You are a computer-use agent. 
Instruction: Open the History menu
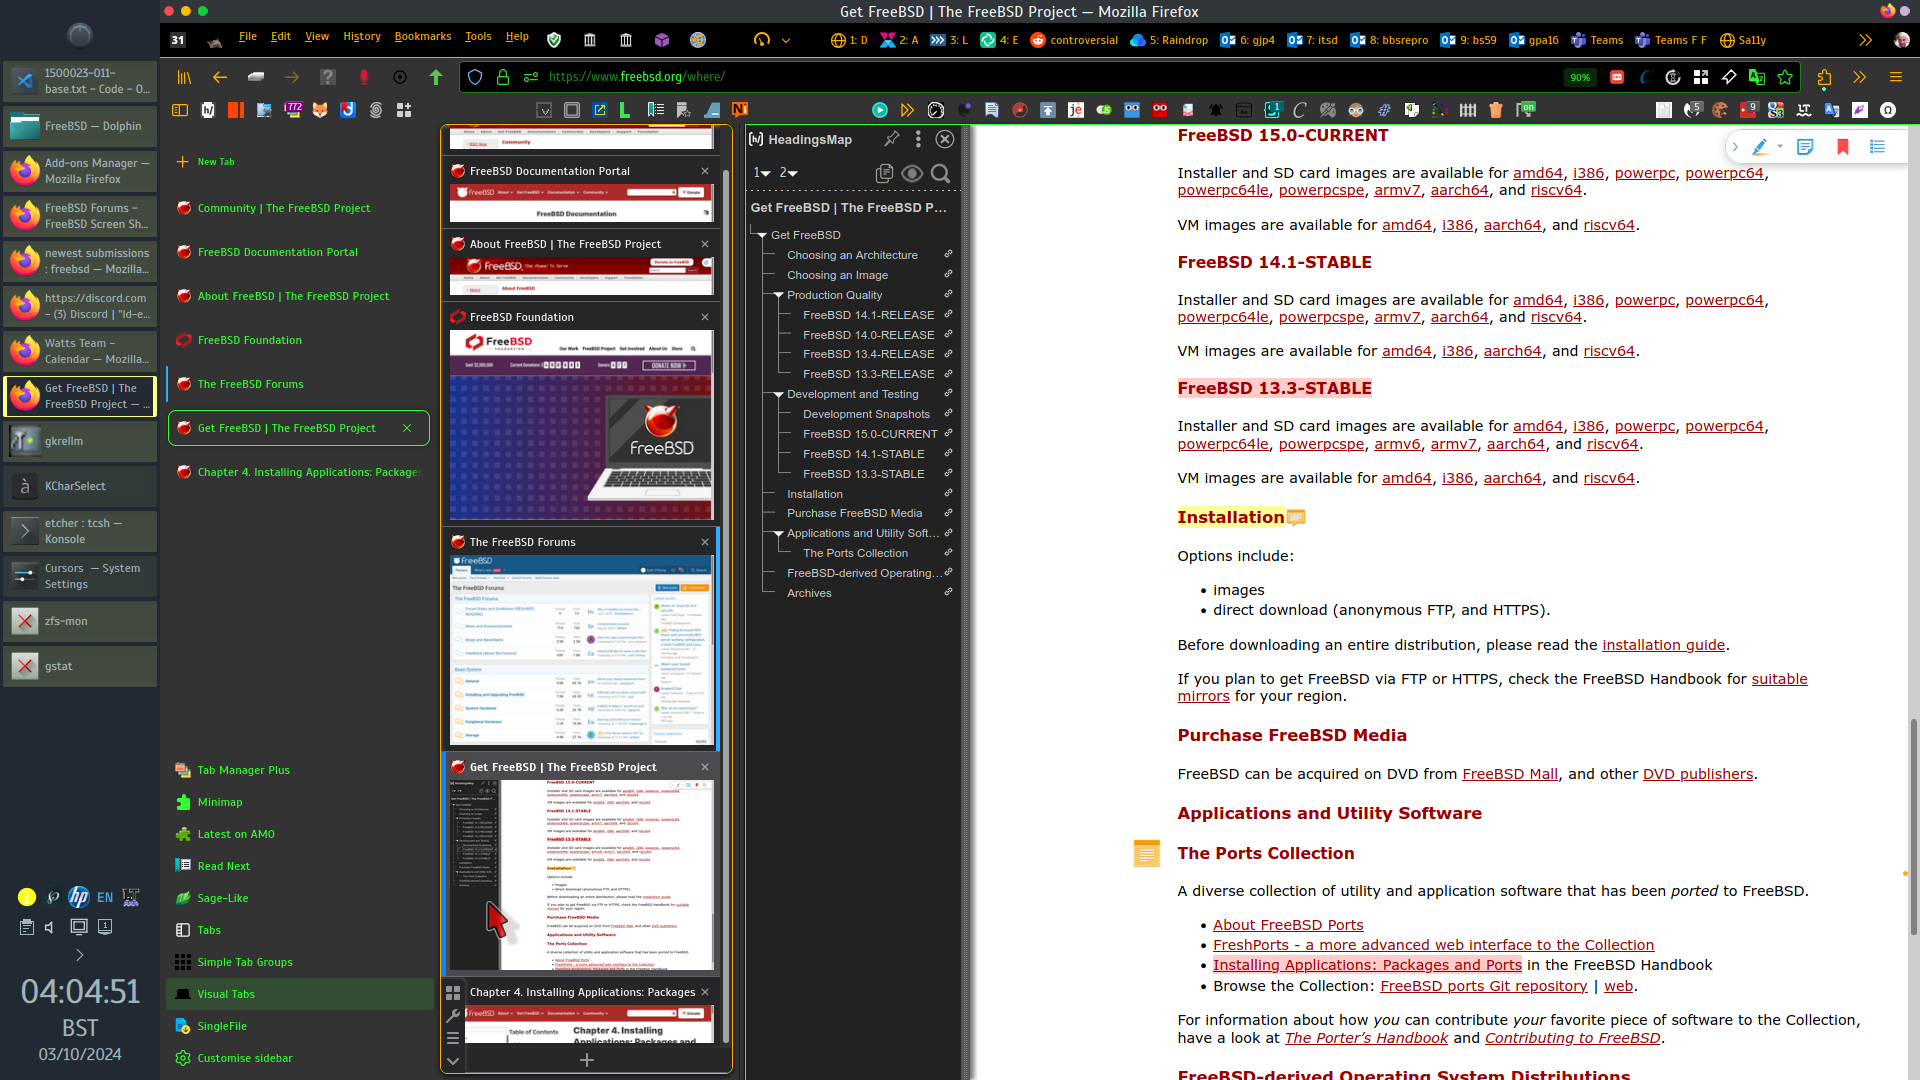[x=362, y=37]
